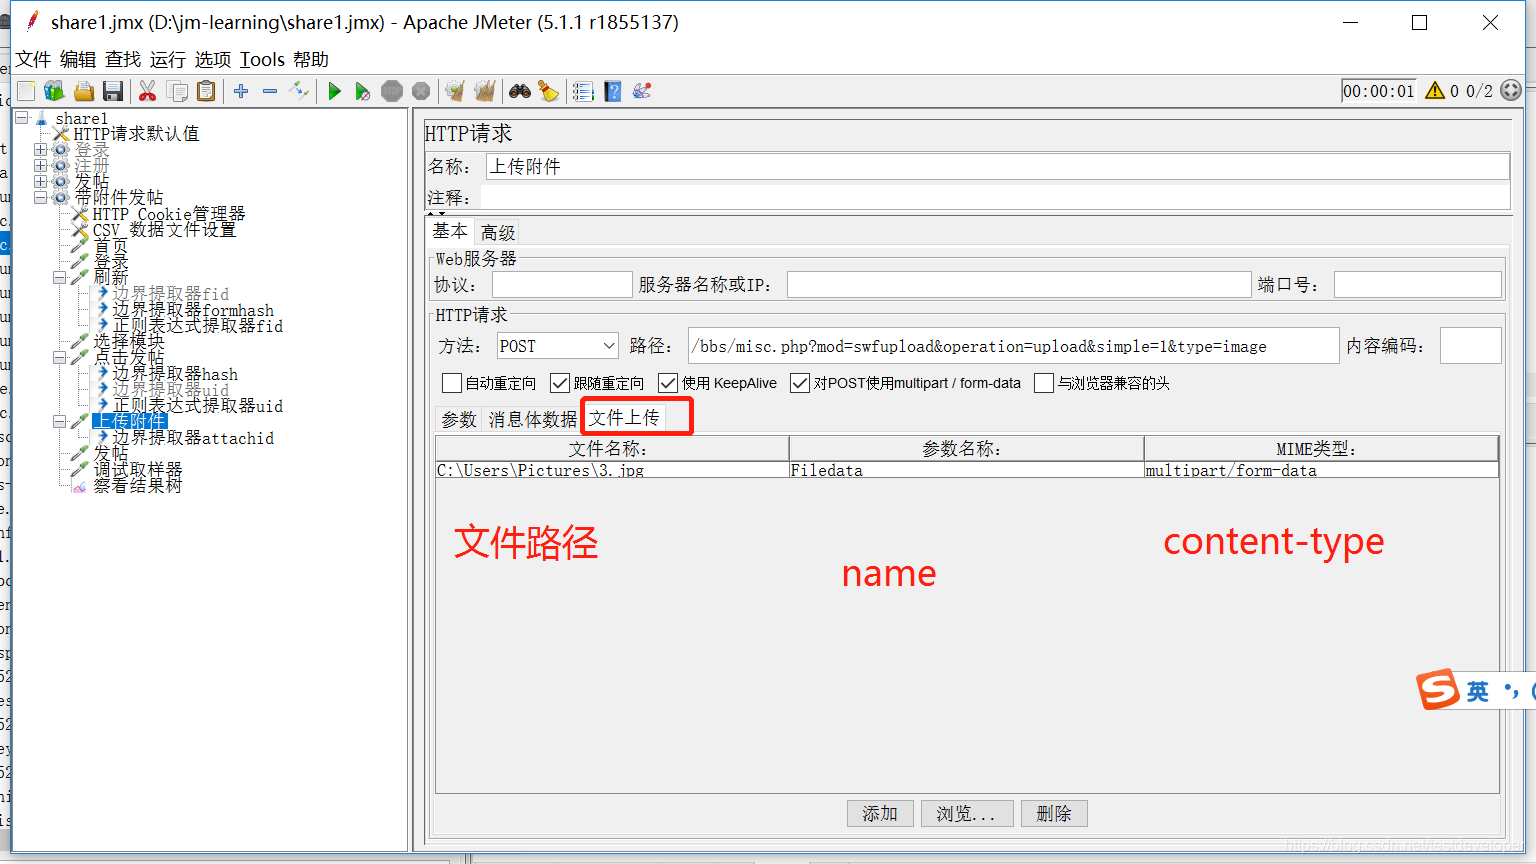
Task: Select the Filedata parameter name cell
Action: pyautogui.click(x=966, y=470)
